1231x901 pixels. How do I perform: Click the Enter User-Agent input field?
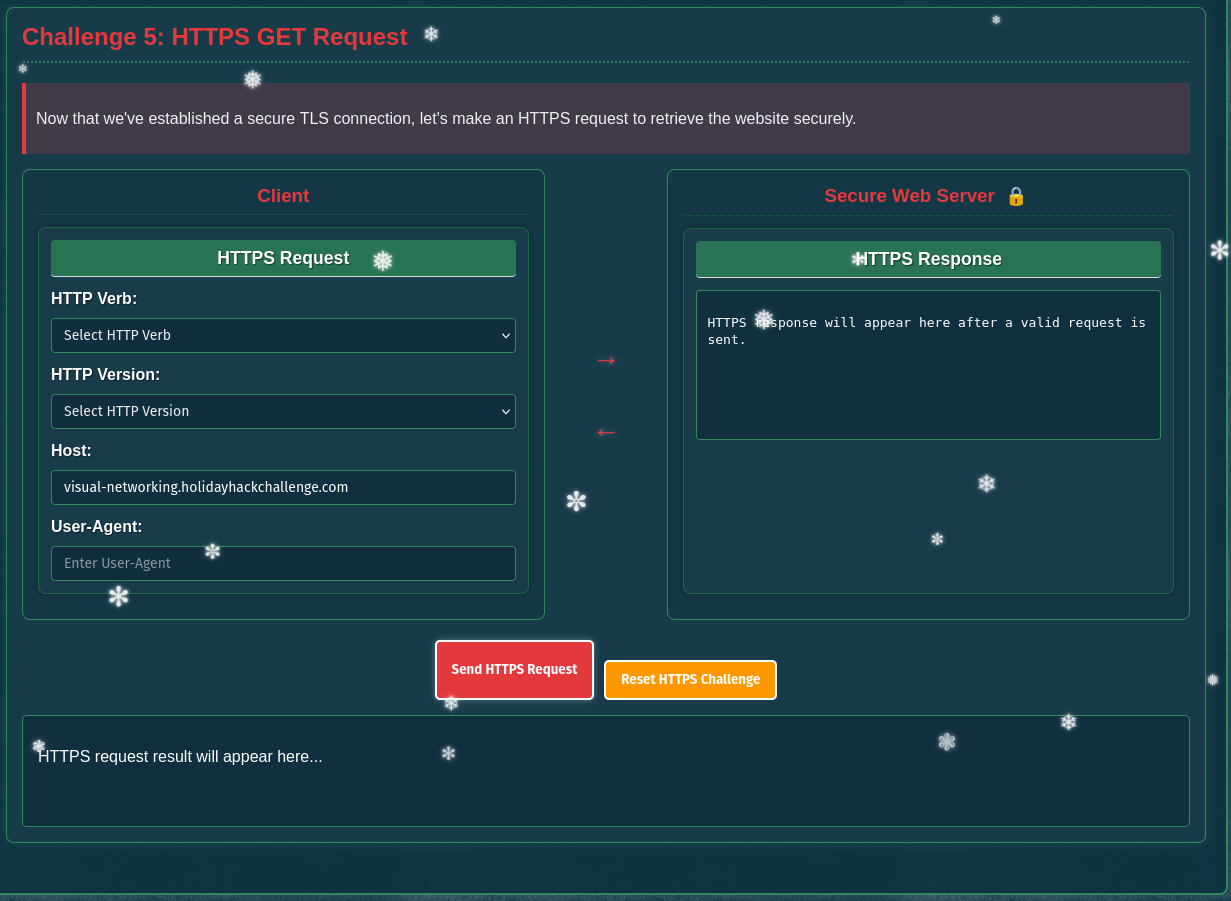[283, 563]
